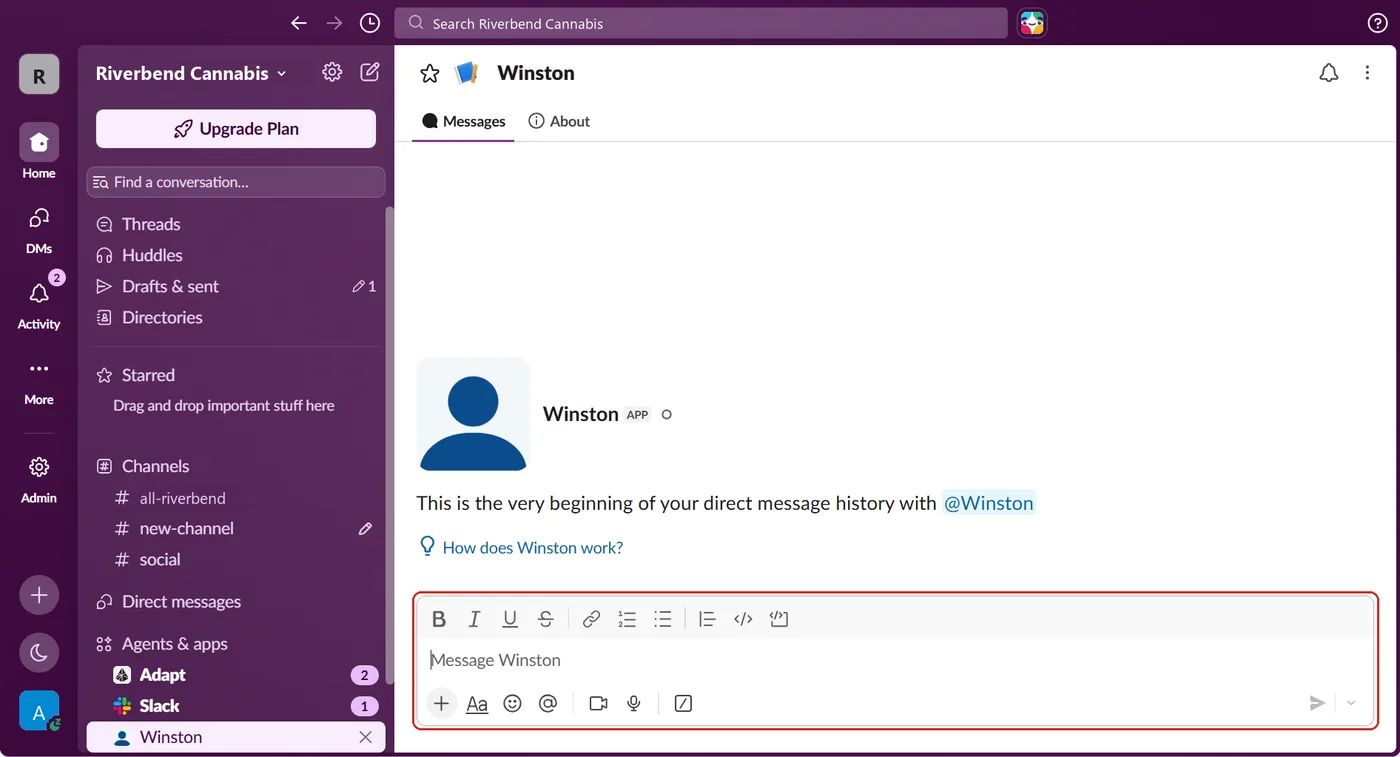Click Search Riverbend Cannabis box
The image size is (1400, 757).
click(701, 23)
